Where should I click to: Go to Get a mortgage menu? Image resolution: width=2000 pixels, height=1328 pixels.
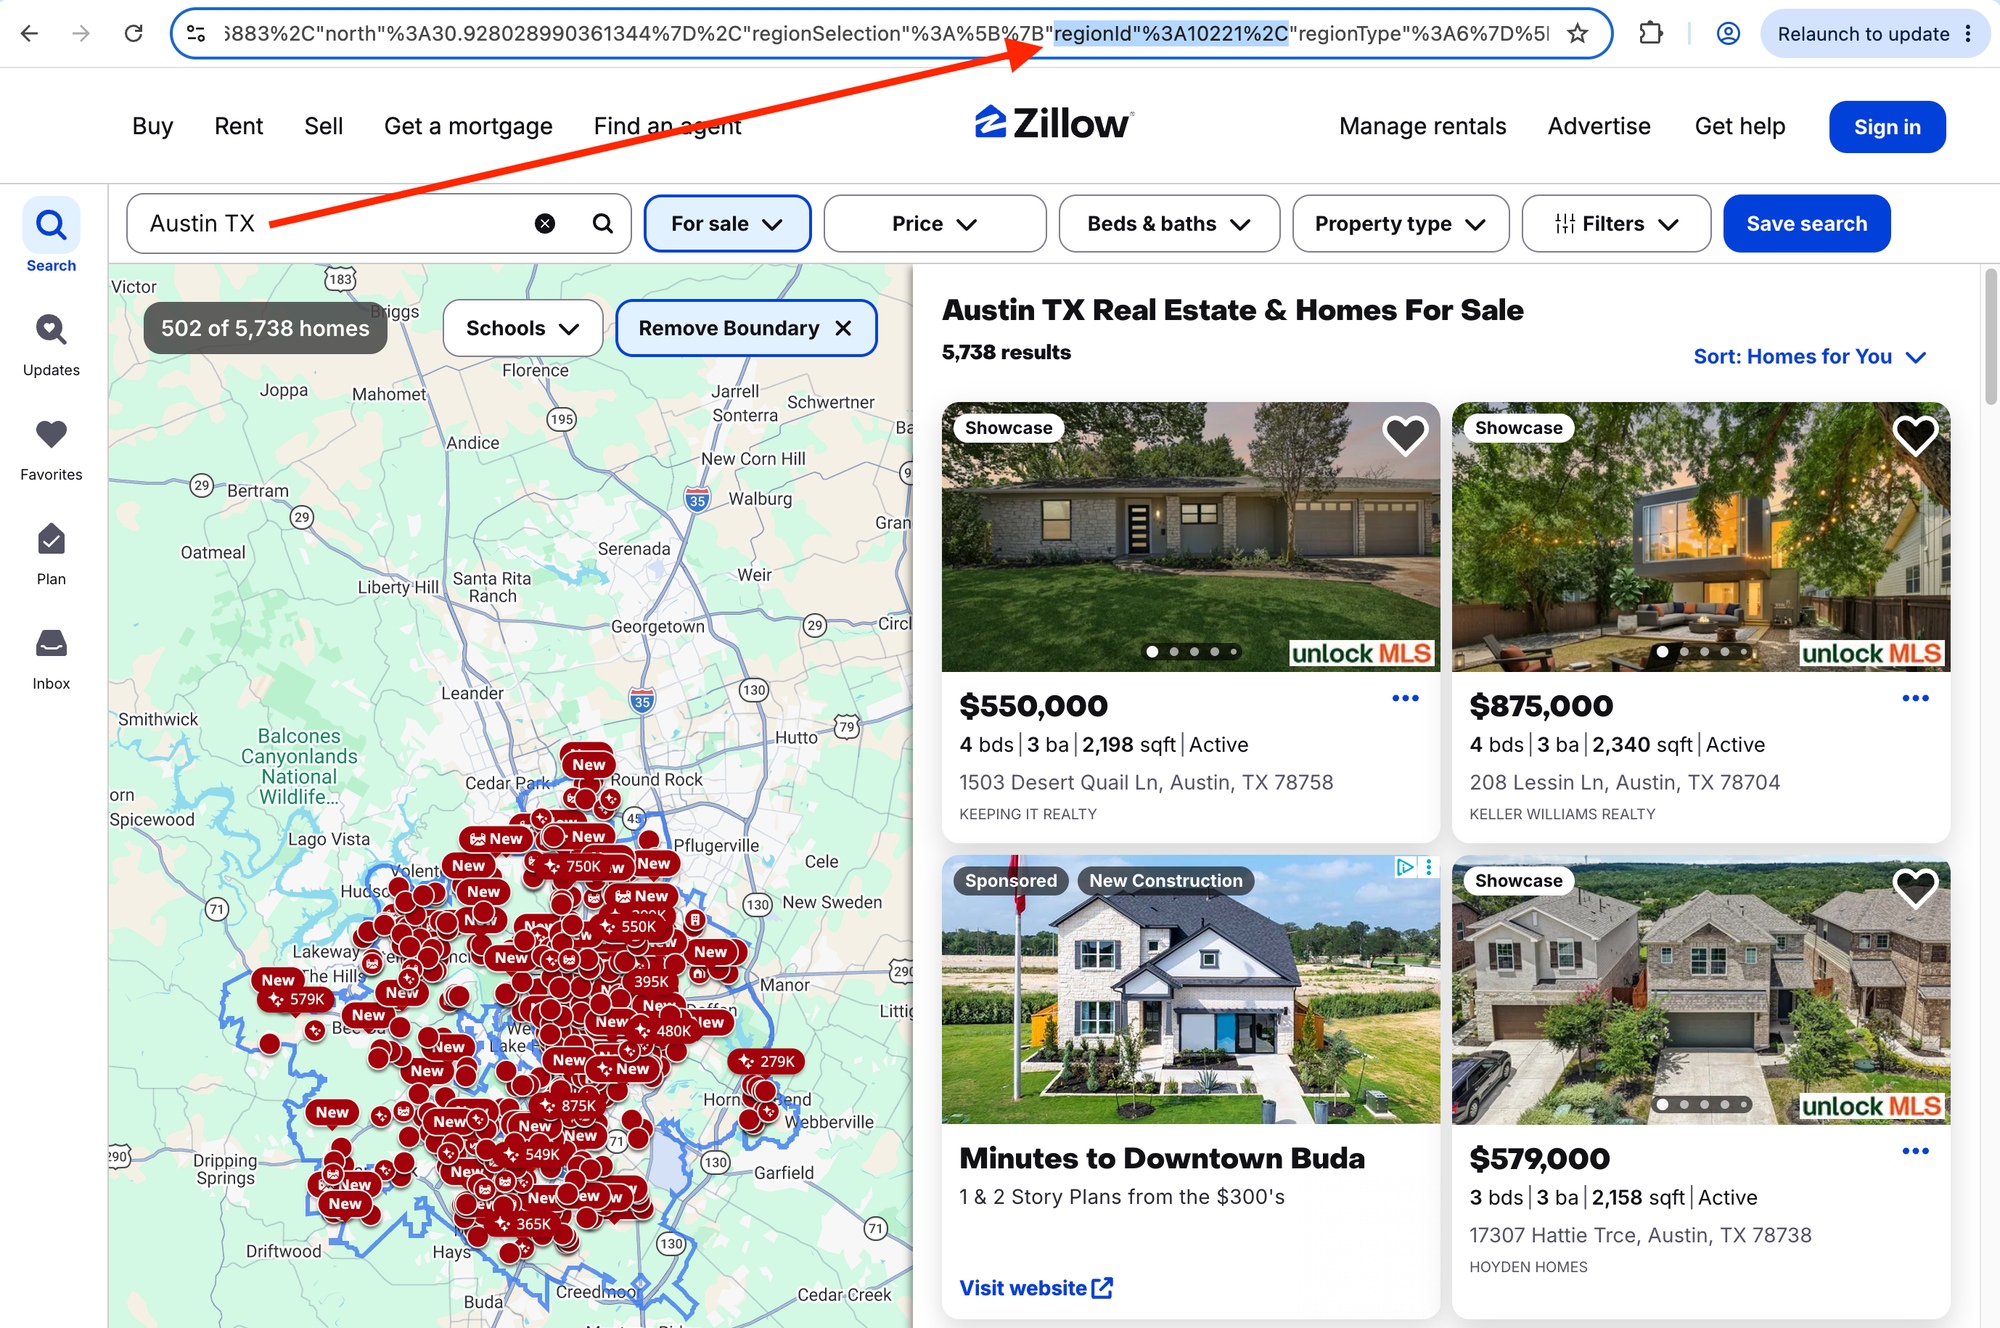point(468,126)
